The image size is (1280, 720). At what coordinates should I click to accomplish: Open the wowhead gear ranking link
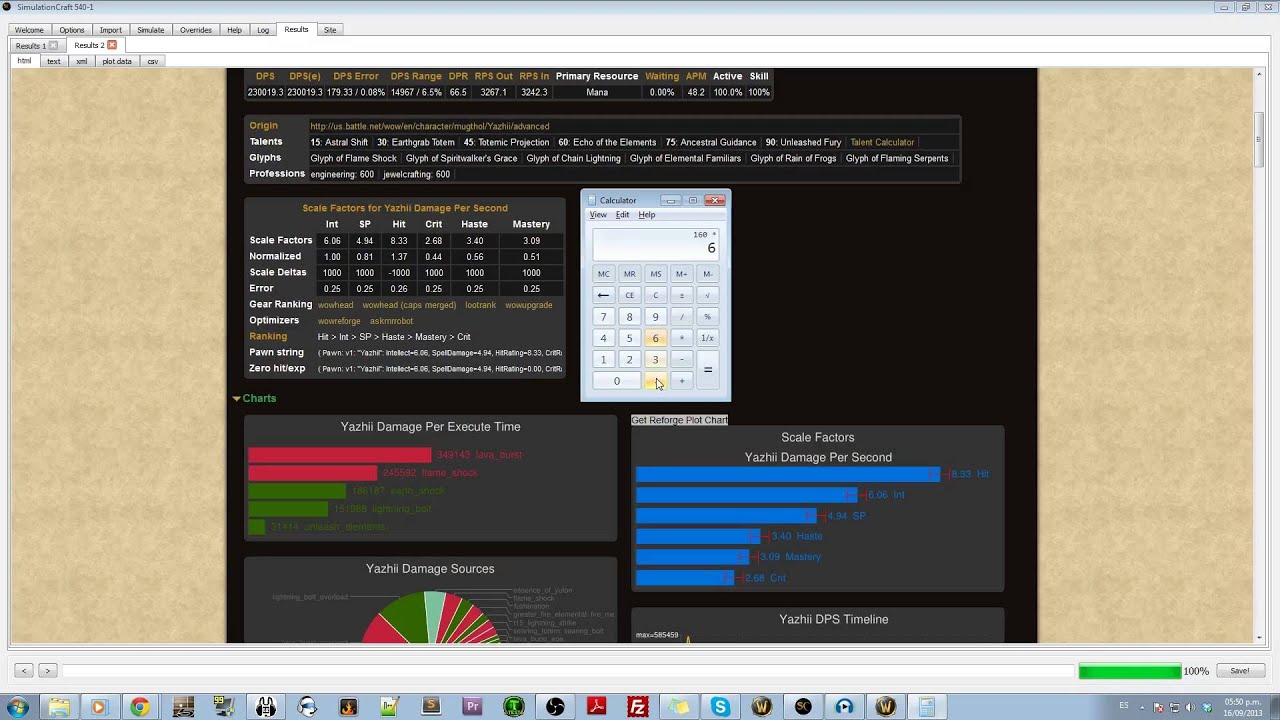pos(335,304)
